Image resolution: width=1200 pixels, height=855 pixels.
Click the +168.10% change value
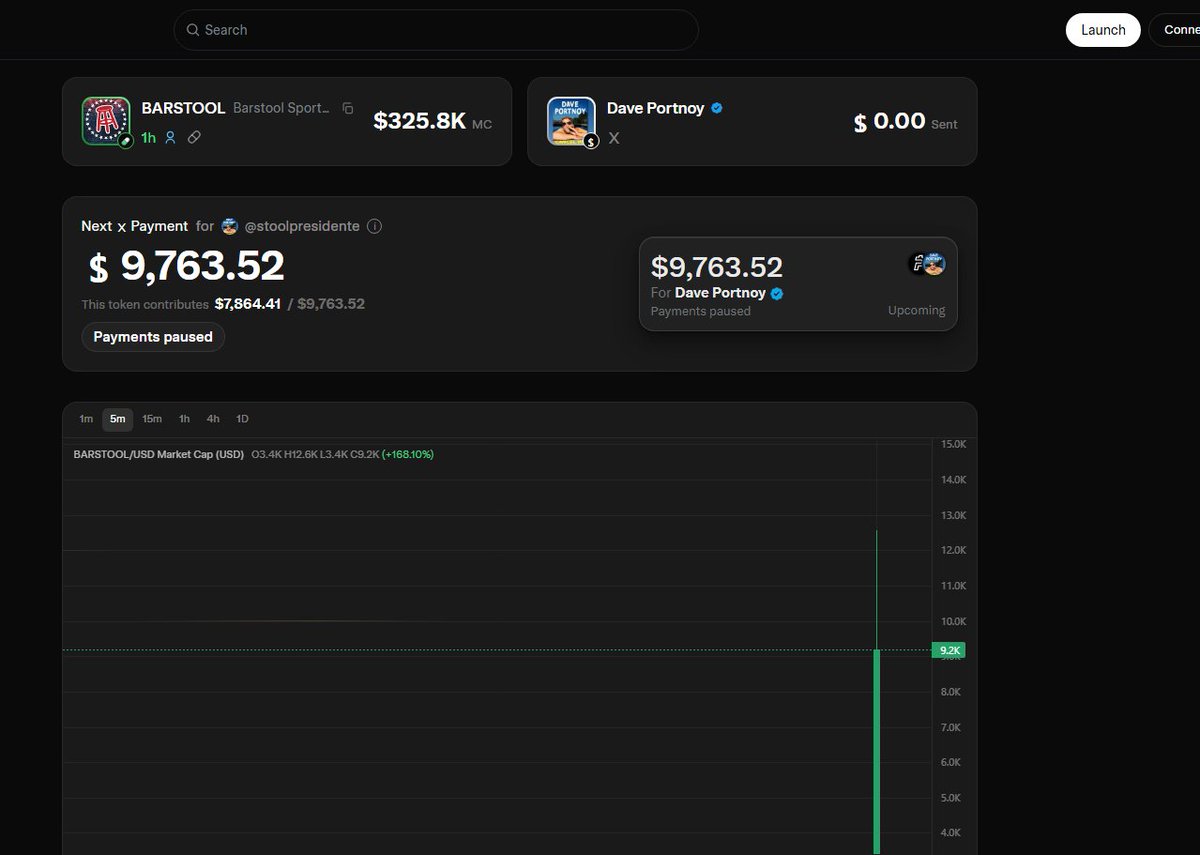tap(408, 454)
